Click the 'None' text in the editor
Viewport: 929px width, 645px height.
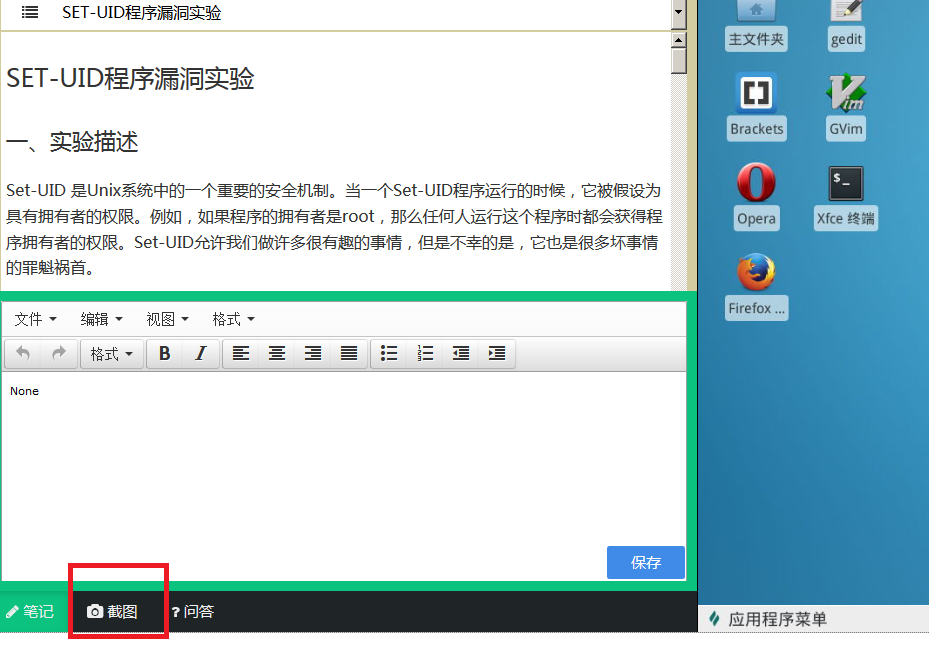click(x=24, y=391)
